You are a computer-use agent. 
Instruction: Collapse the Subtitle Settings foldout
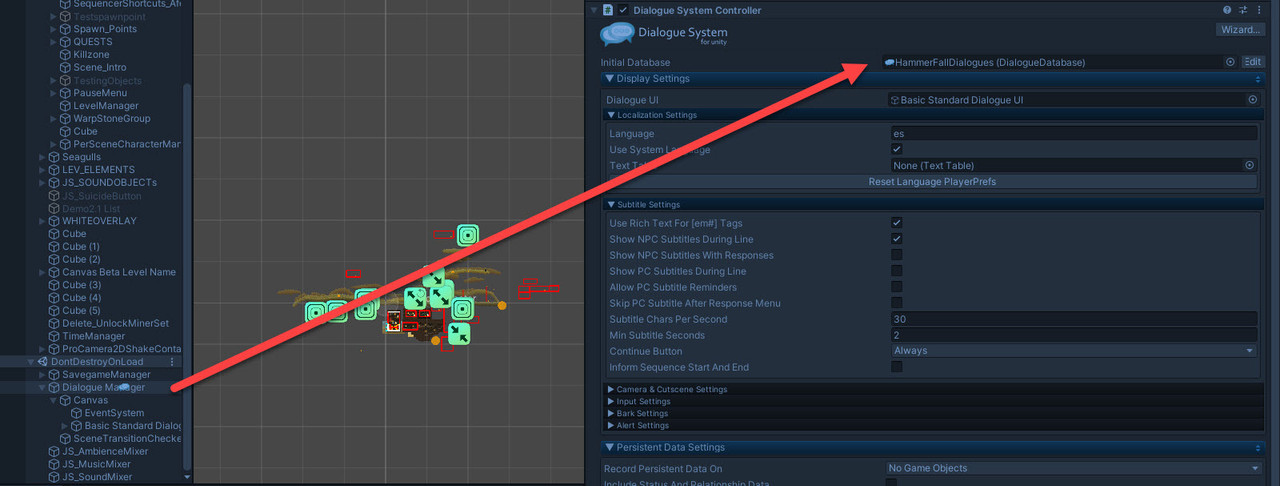pyautogui.click(x=612, y=204)
